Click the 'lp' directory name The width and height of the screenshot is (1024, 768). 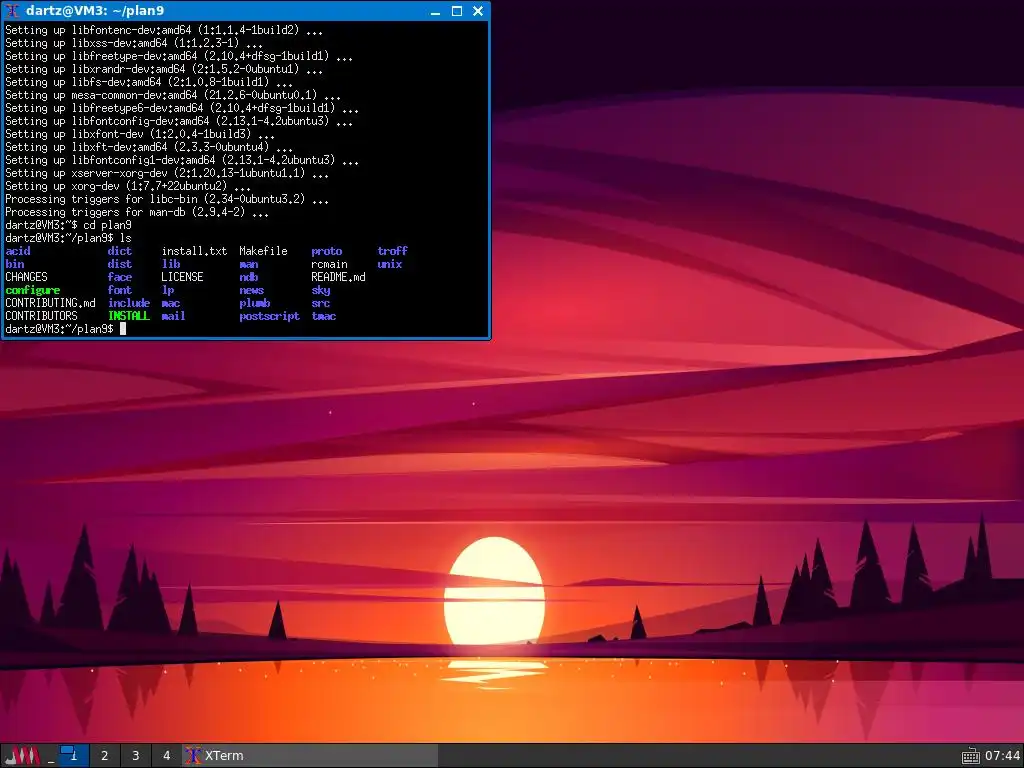pyautogui.click(x=168, y=290)
